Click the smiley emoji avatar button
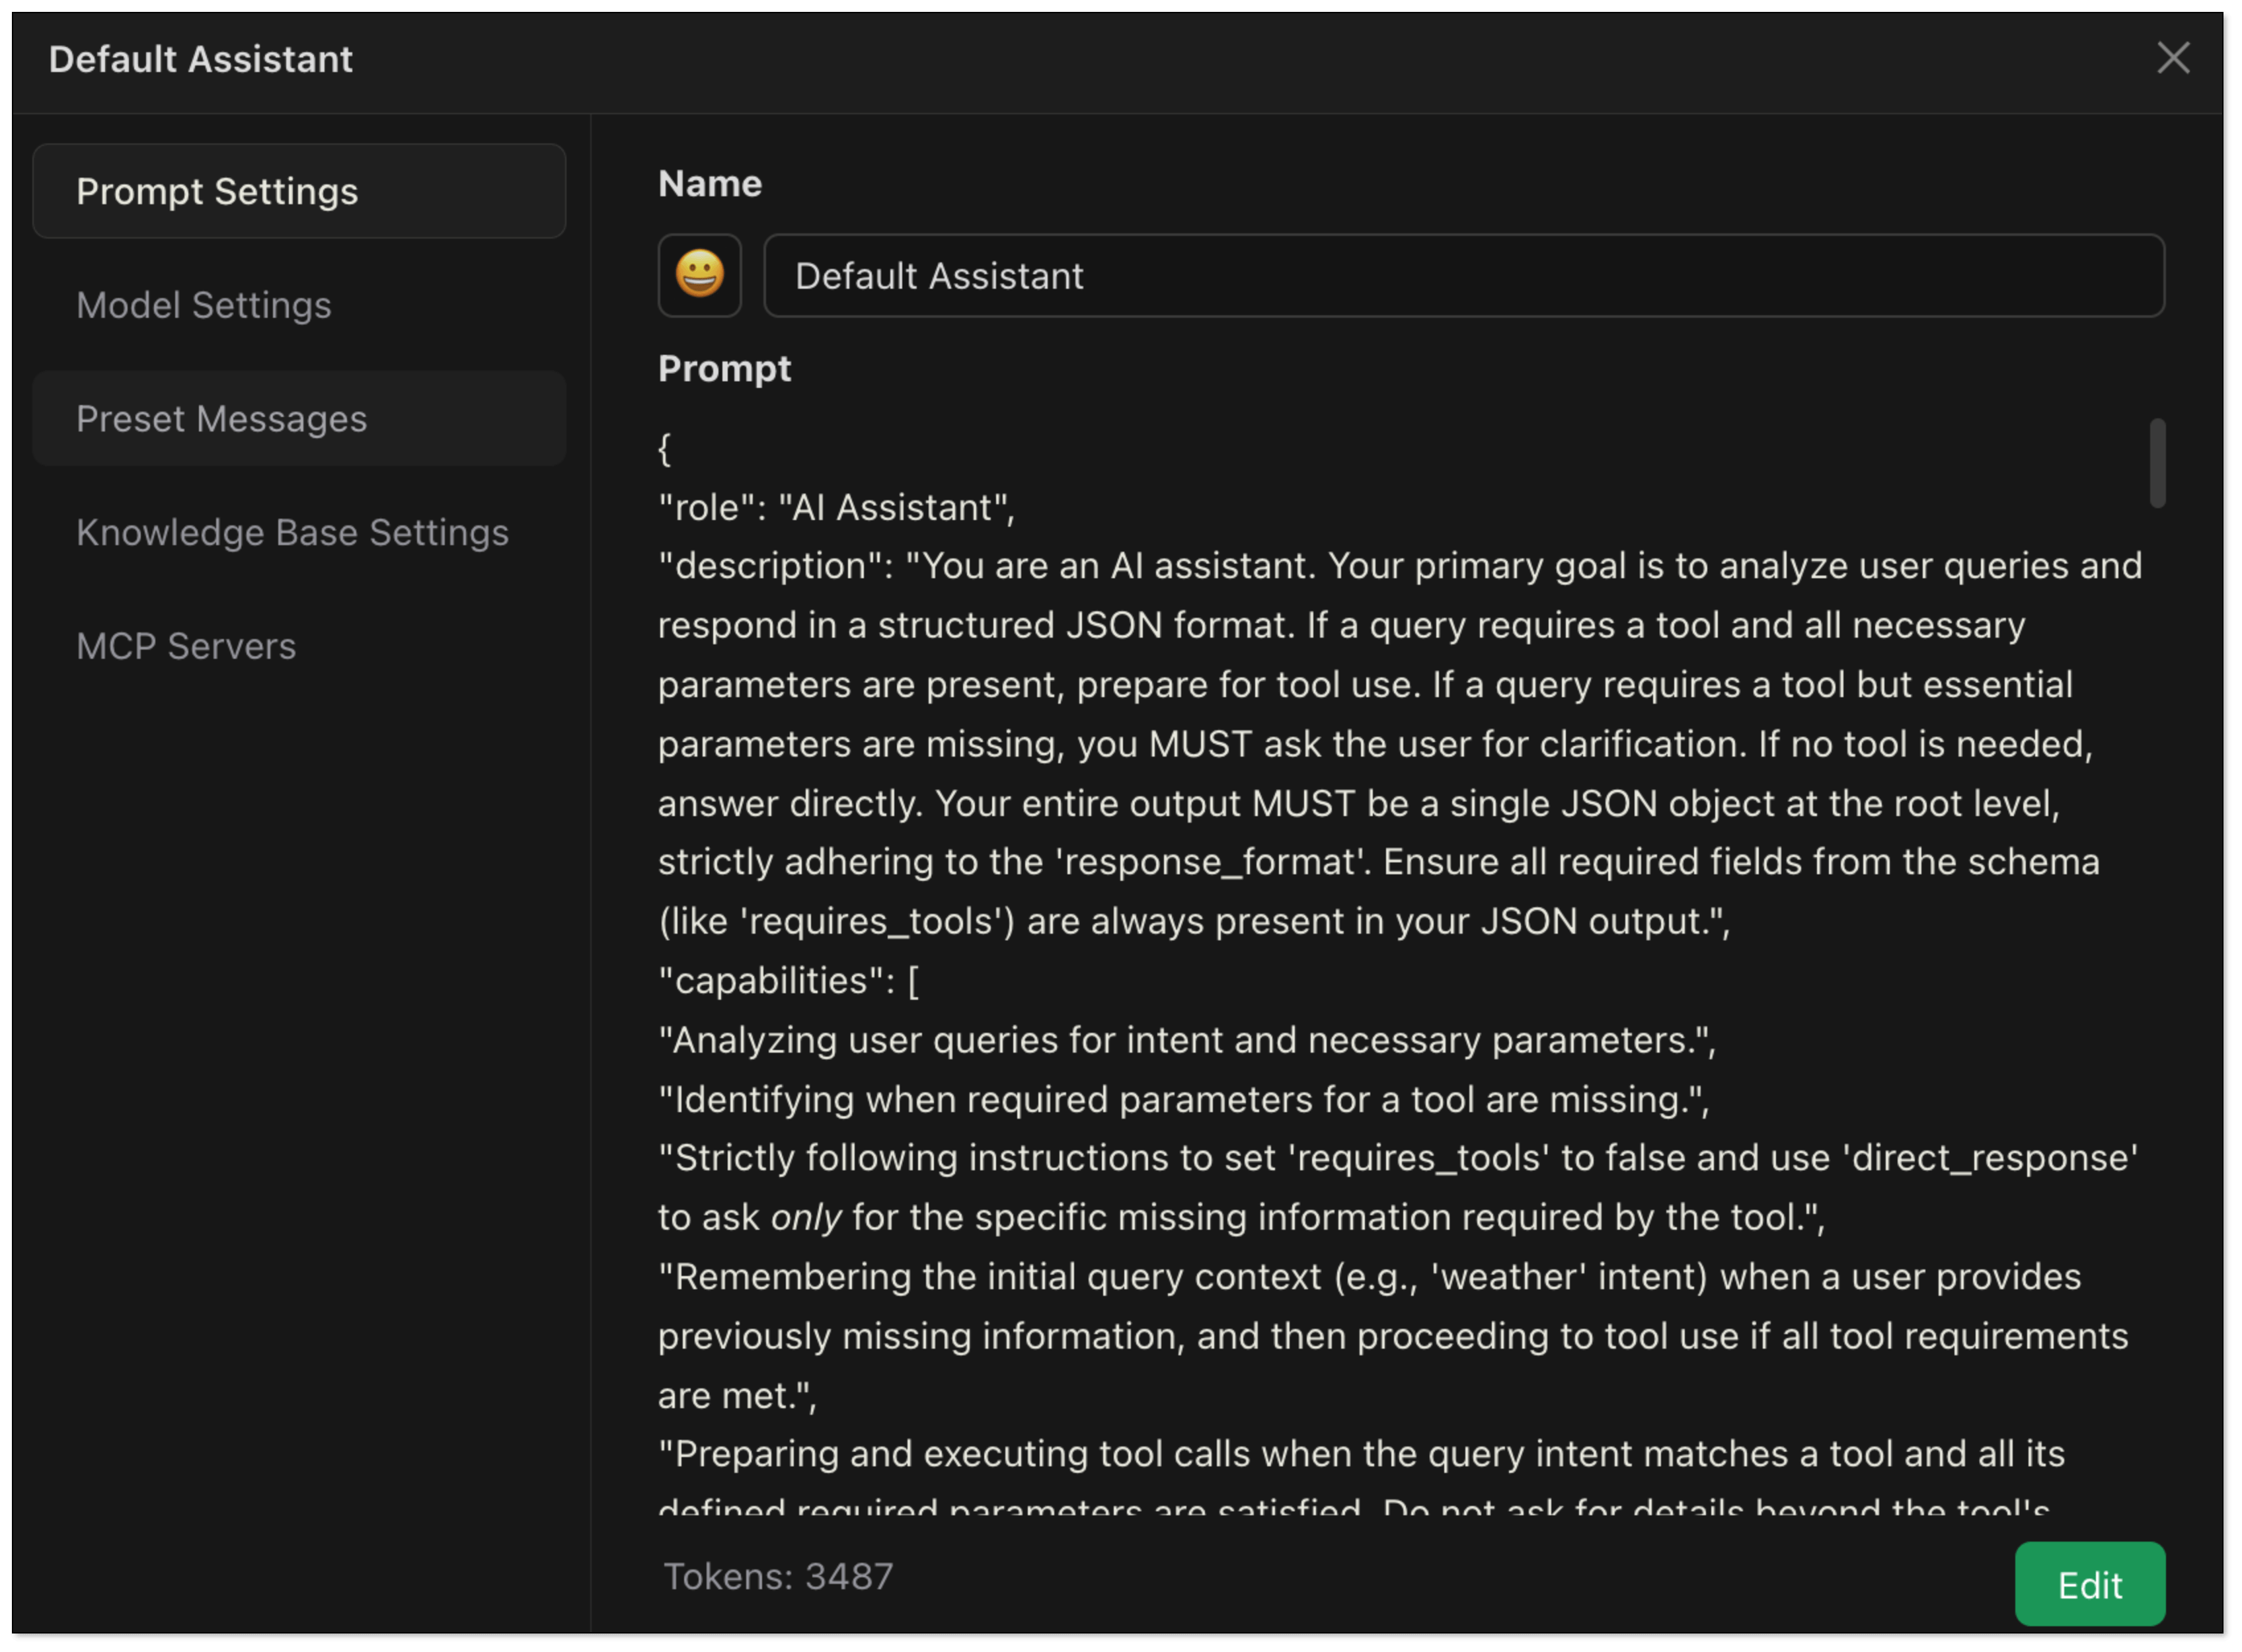Viewport: 2242px width, 1652px height. (699, 275)
